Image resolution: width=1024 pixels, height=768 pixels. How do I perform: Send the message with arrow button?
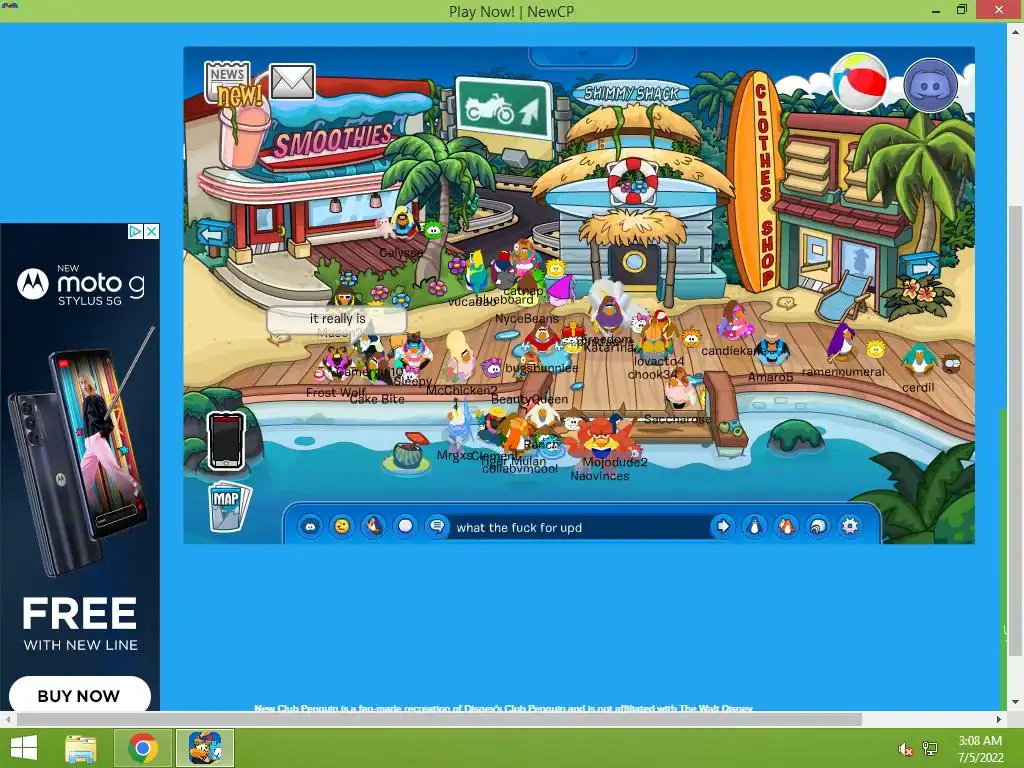722,526
